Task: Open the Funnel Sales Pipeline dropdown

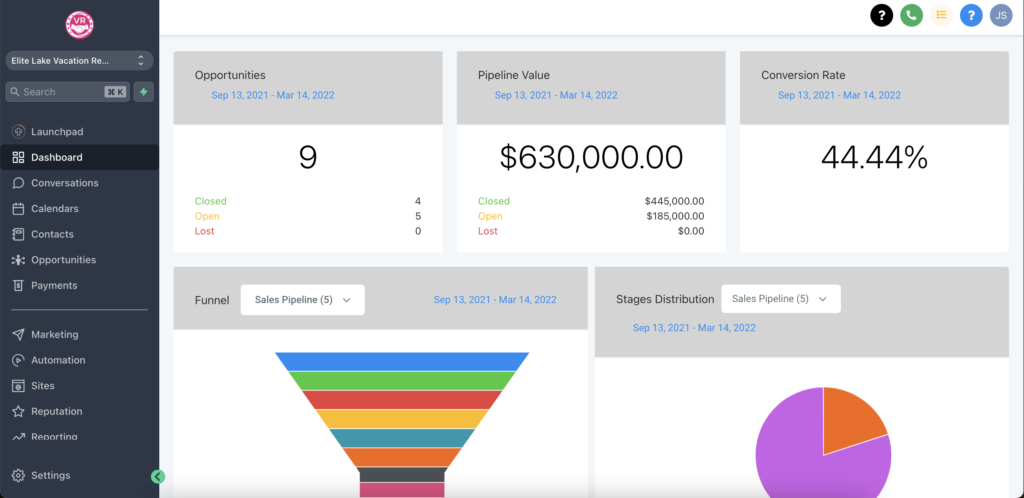Action: pyautogui.click(x=302, y=300)
